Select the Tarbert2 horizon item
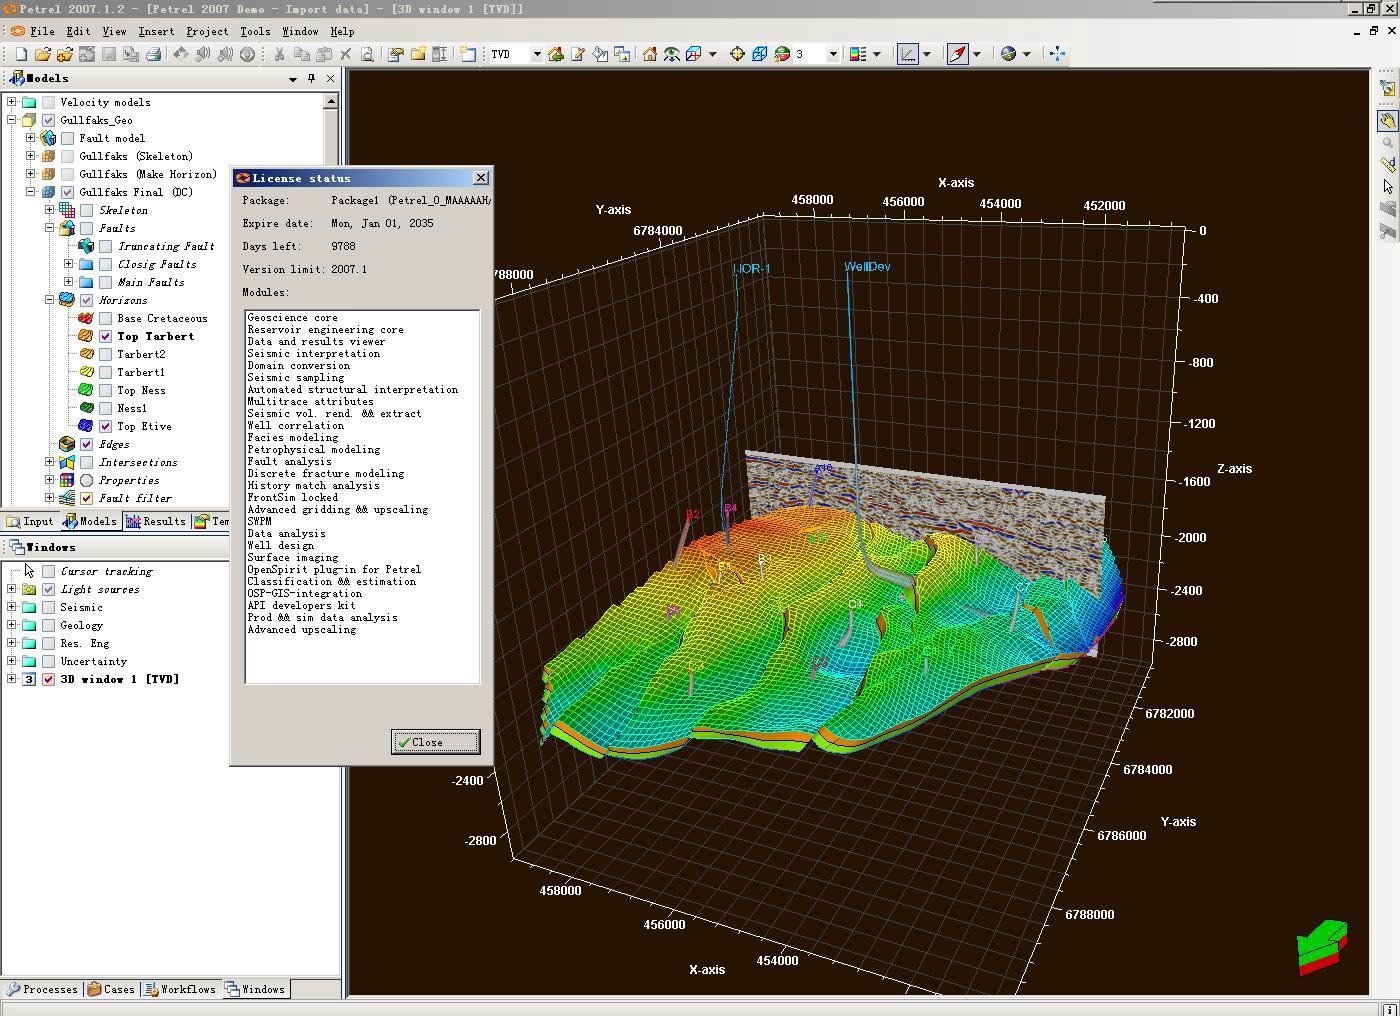This screenshot has width=1400, height=1016. point(141,354)
